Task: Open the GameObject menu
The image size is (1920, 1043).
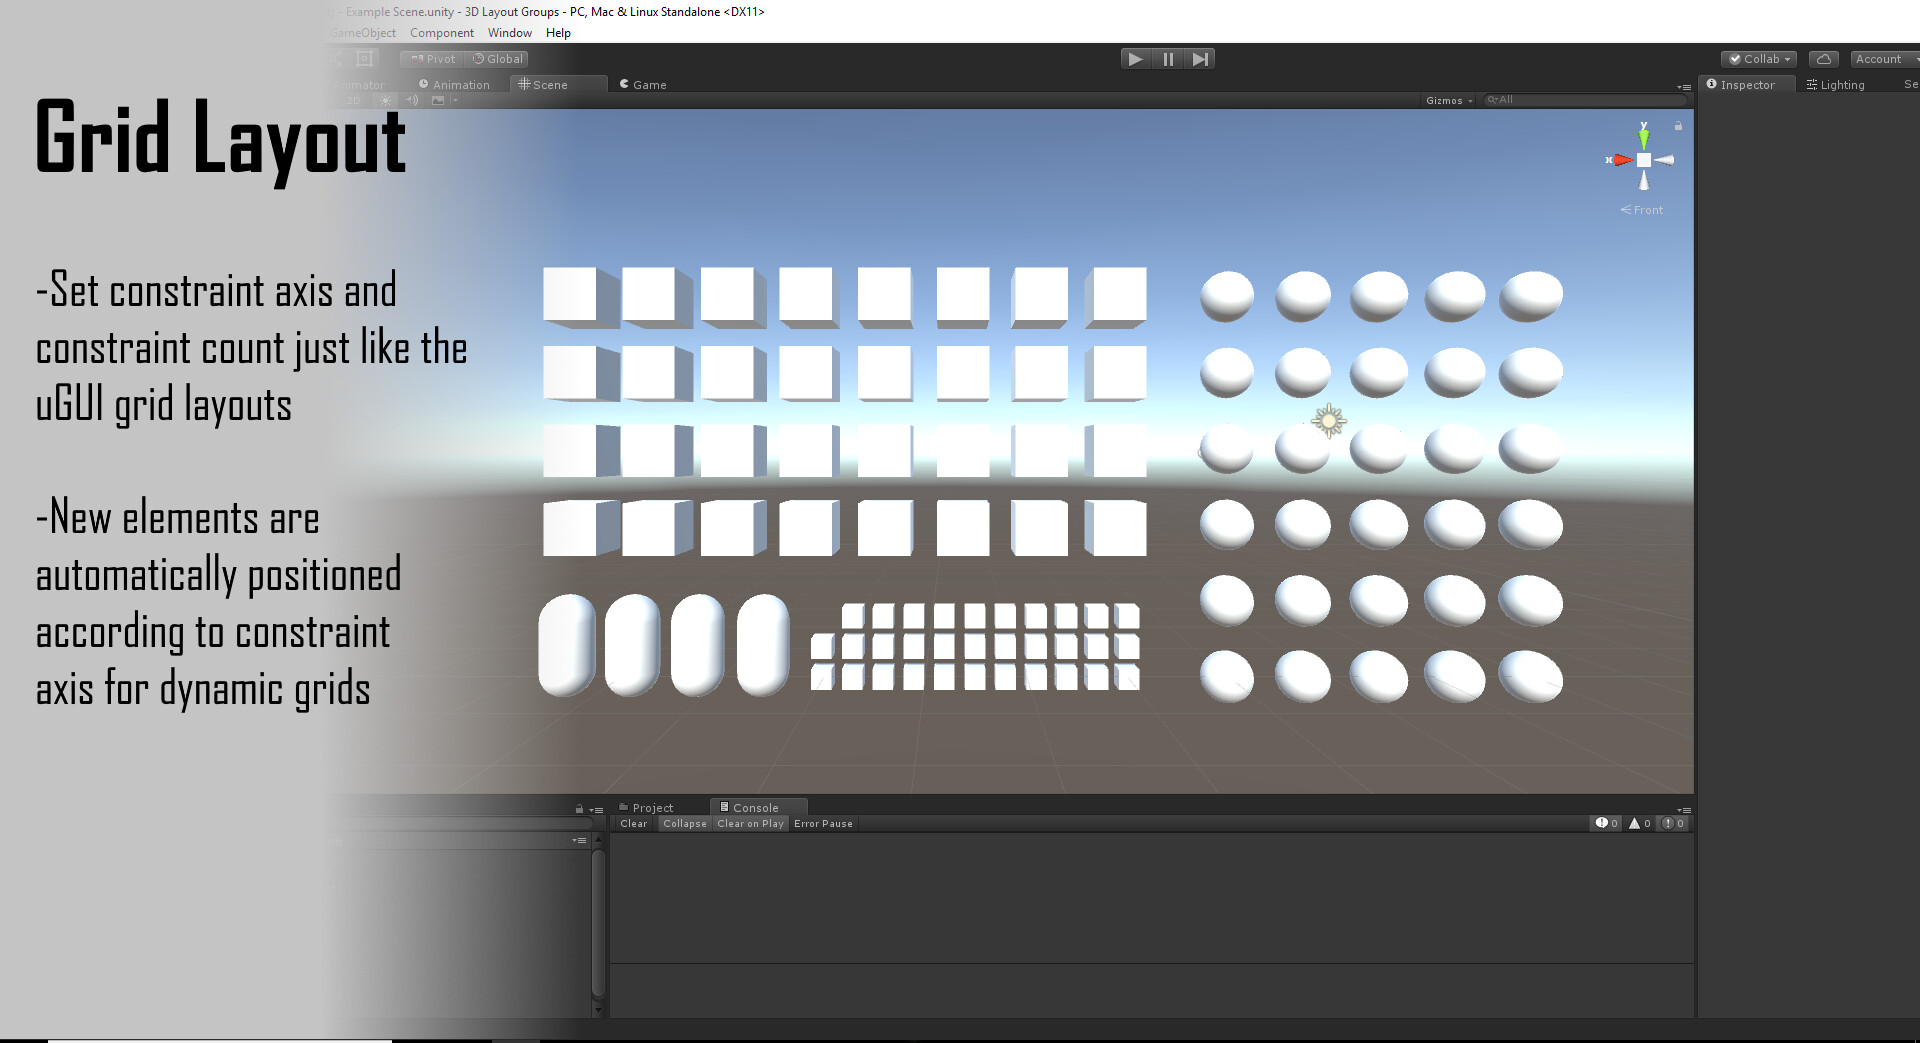Action: pyautogui.click(x=364, y=33)
